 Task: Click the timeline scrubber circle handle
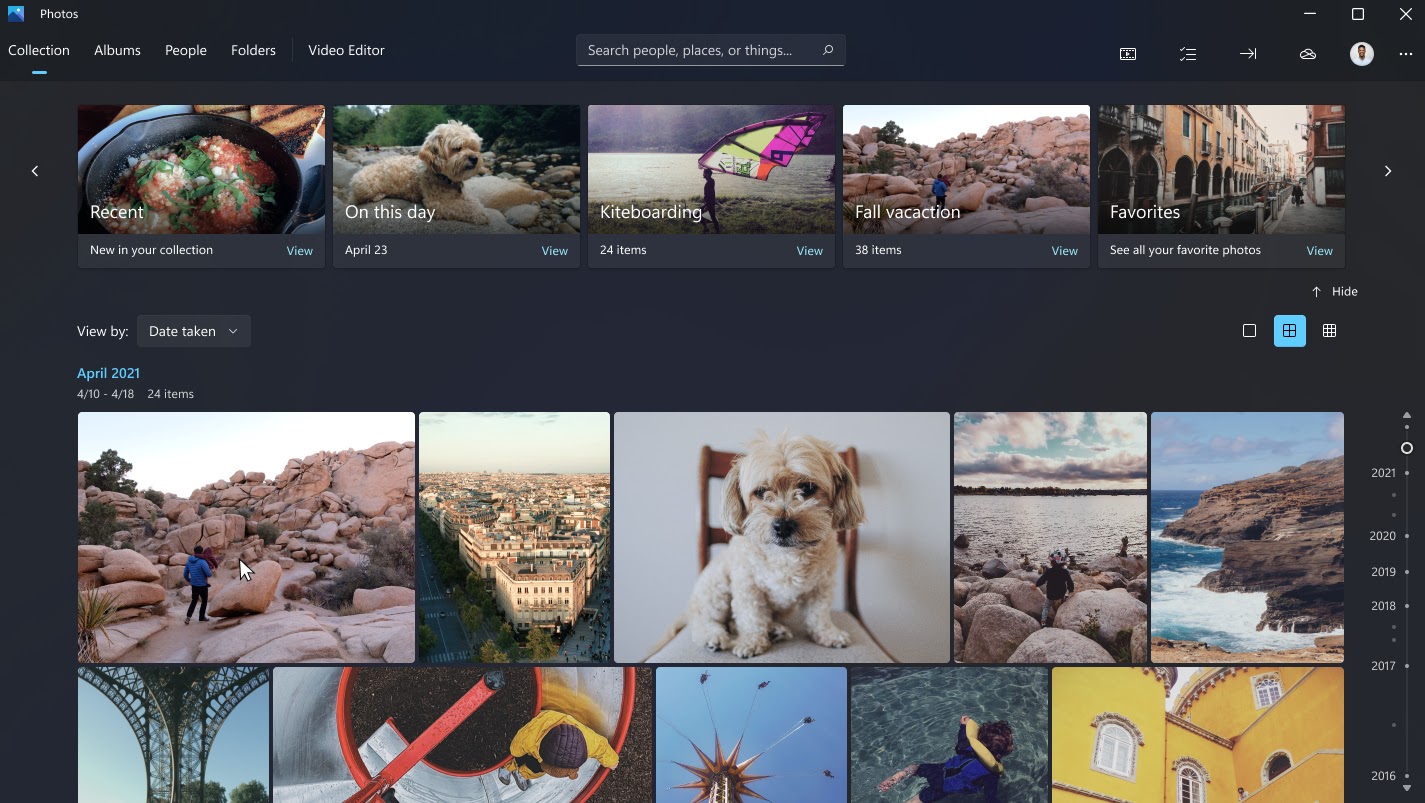click(1407, 448)
